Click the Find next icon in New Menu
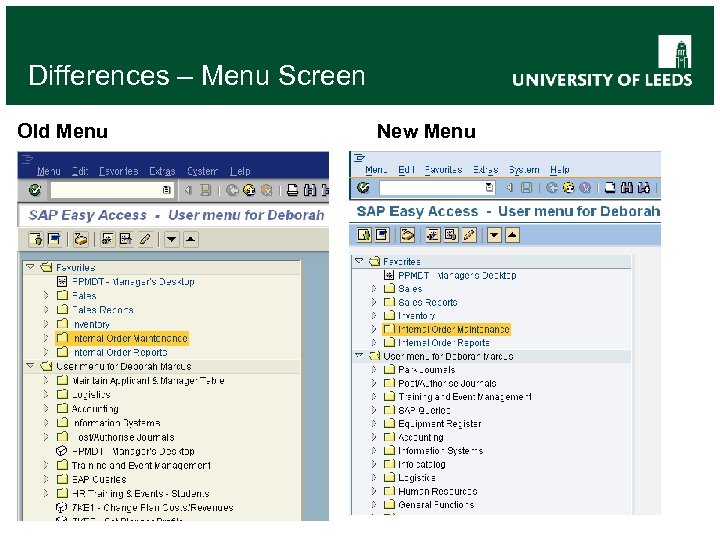Screen dimensions: 720x540 click(x=644, y=187)
